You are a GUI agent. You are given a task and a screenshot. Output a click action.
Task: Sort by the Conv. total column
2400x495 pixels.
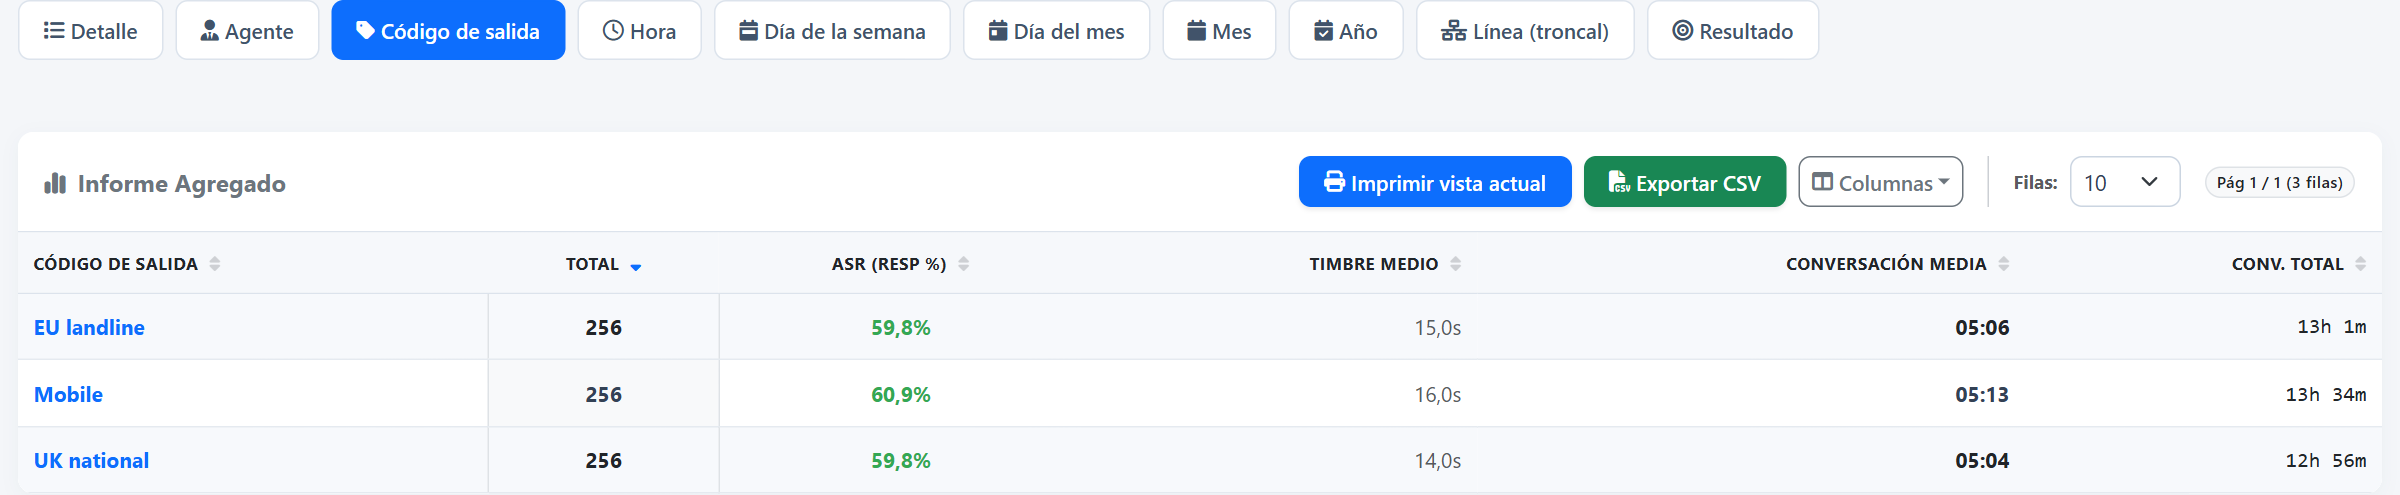pyautogui.click(x=2299, y=264)
